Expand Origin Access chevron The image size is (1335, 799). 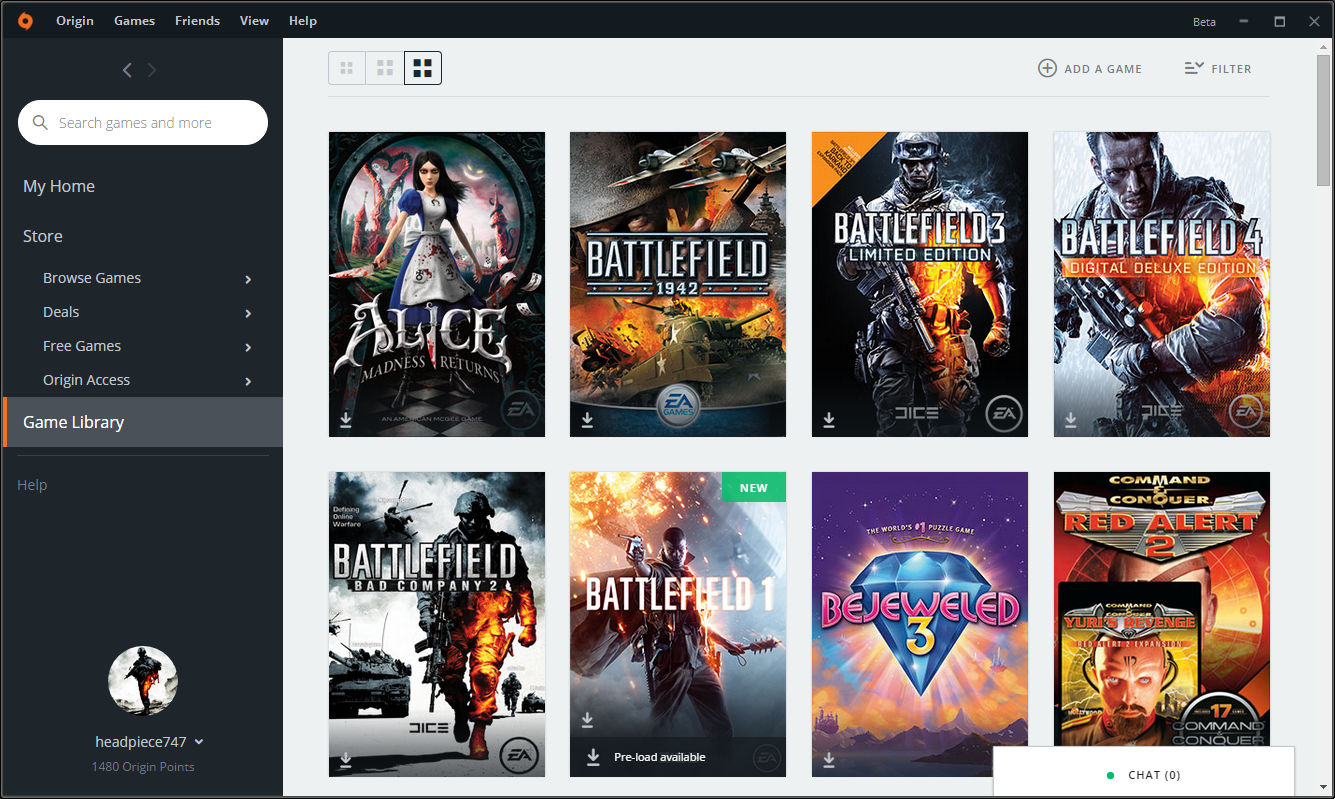248,381
